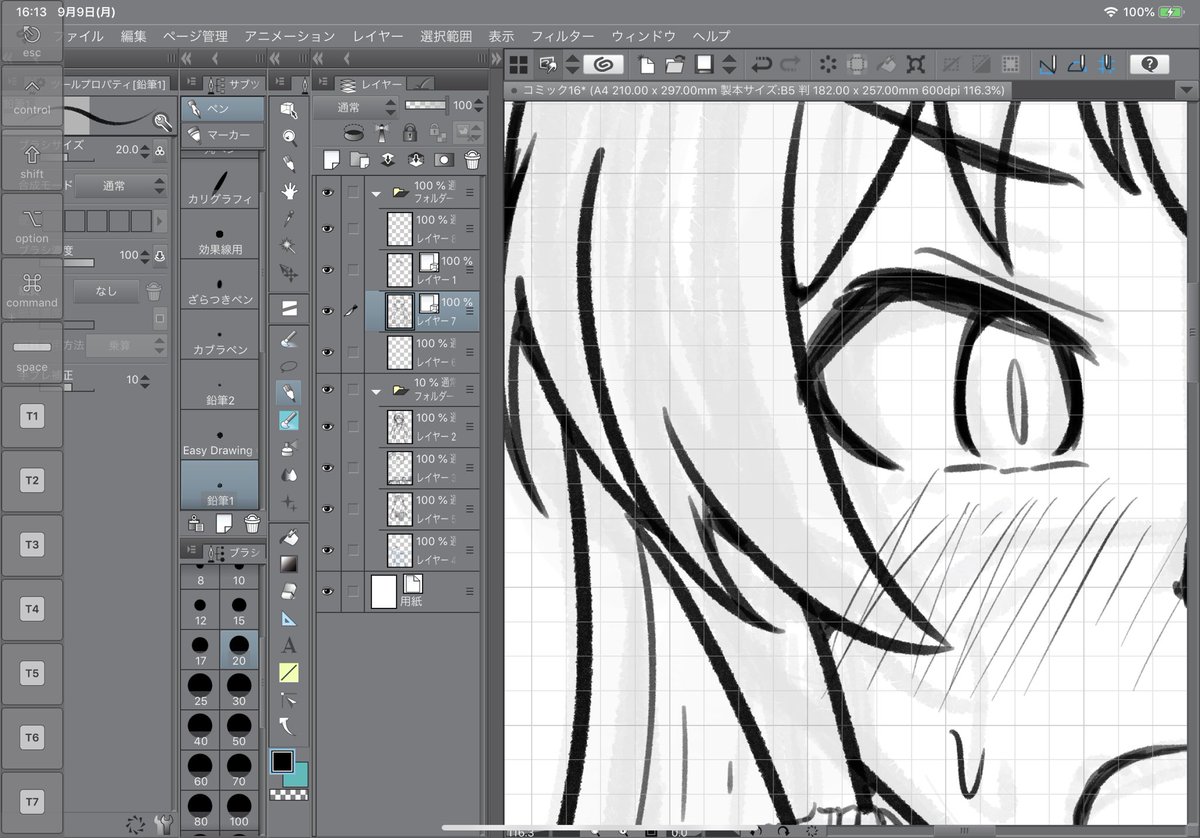
Task: Click the new raster layer icon
Action: [x=332, y=159]
